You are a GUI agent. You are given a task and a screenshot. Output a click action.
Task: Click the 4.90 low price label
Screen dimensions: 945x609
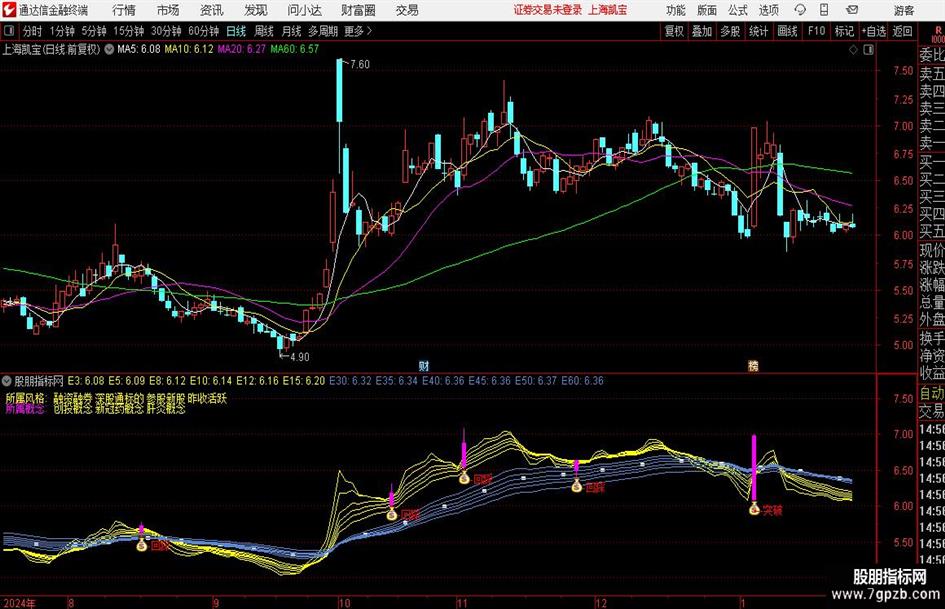click(300, 357)
